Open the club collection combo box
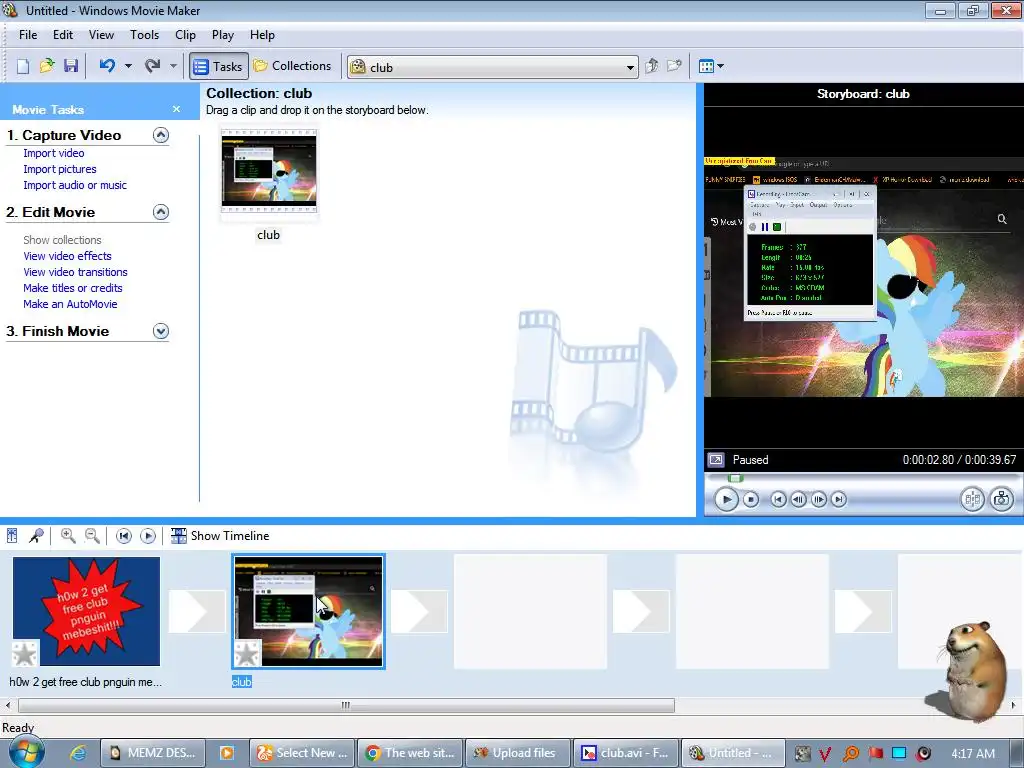 pyautogui.click(x=492, y=67)
